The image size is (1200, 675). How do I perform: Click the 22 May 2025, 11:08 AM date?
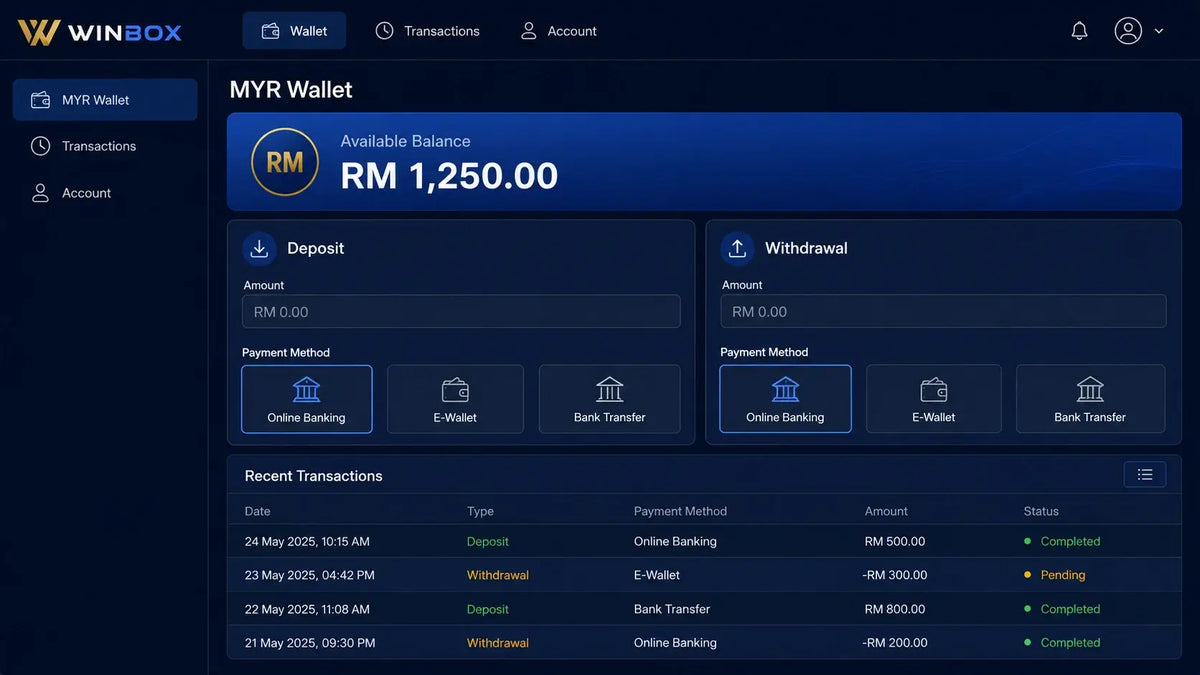[x=307, y=609]
